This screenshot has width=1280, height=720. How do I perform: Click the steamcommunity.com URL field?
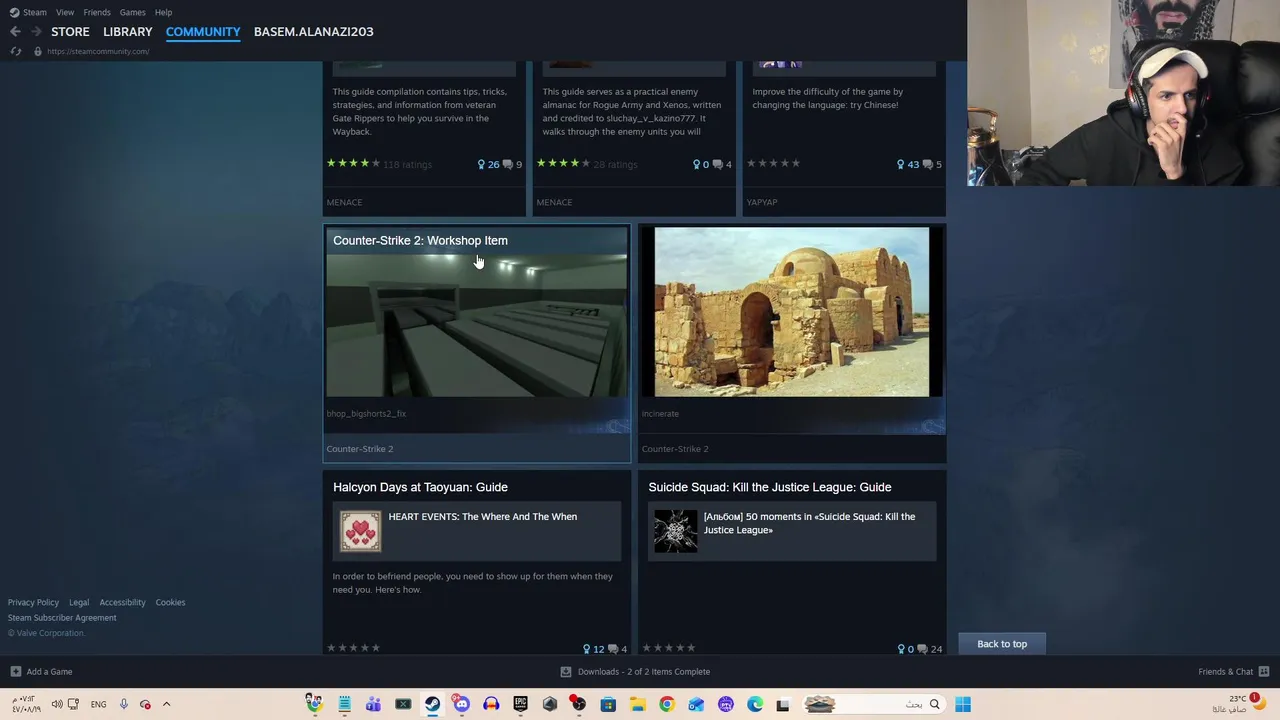[x=98, y=51]
